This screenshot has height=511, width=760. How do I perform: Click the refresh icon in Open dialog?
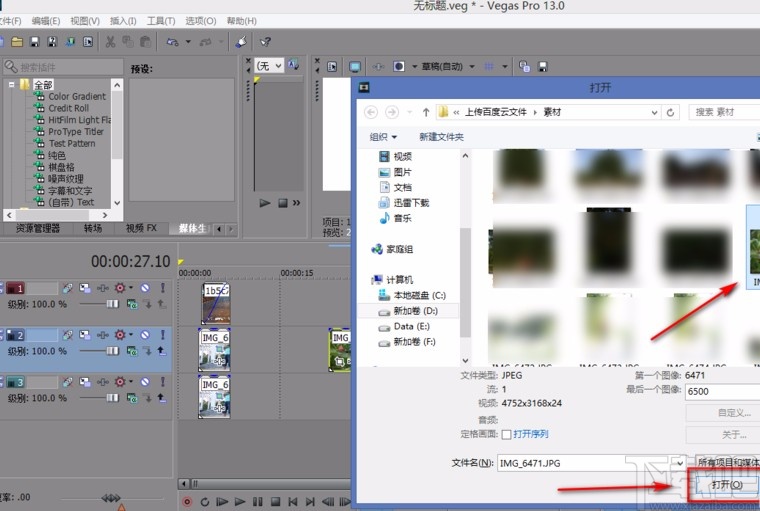pyautogui.click(x=670, y=112)
